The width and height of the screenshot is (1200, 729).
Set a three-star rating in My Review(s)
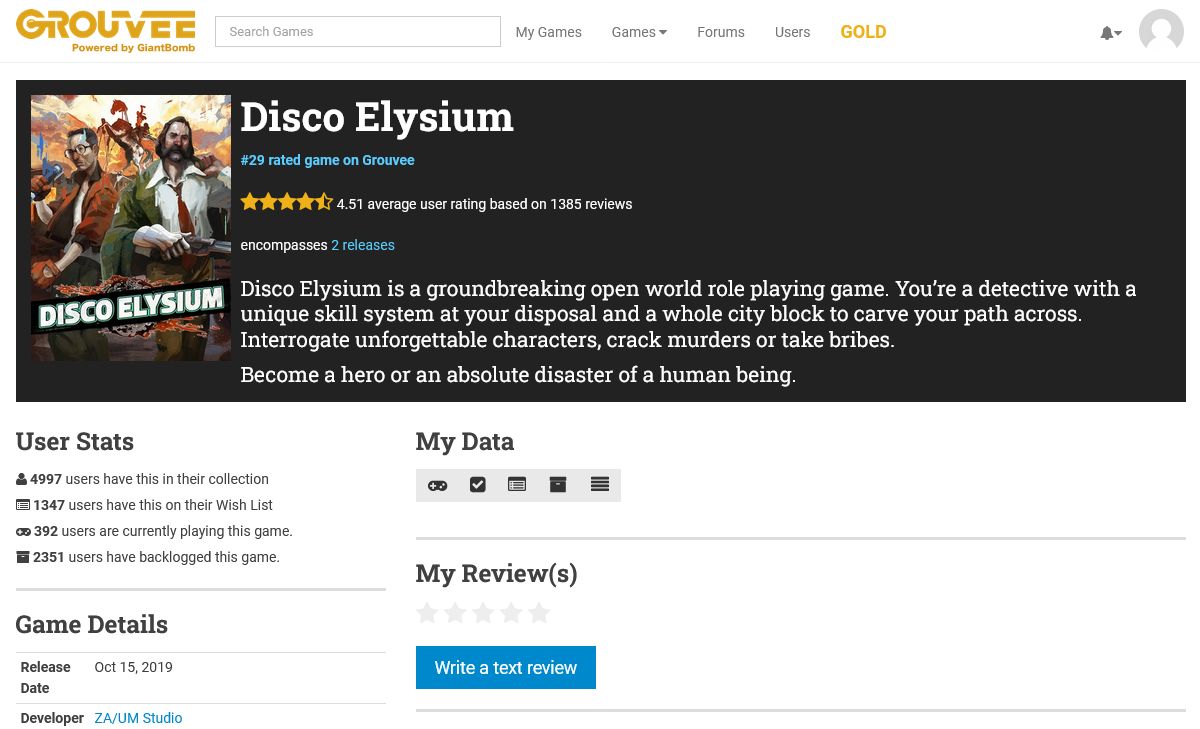(x=483, y=613)
